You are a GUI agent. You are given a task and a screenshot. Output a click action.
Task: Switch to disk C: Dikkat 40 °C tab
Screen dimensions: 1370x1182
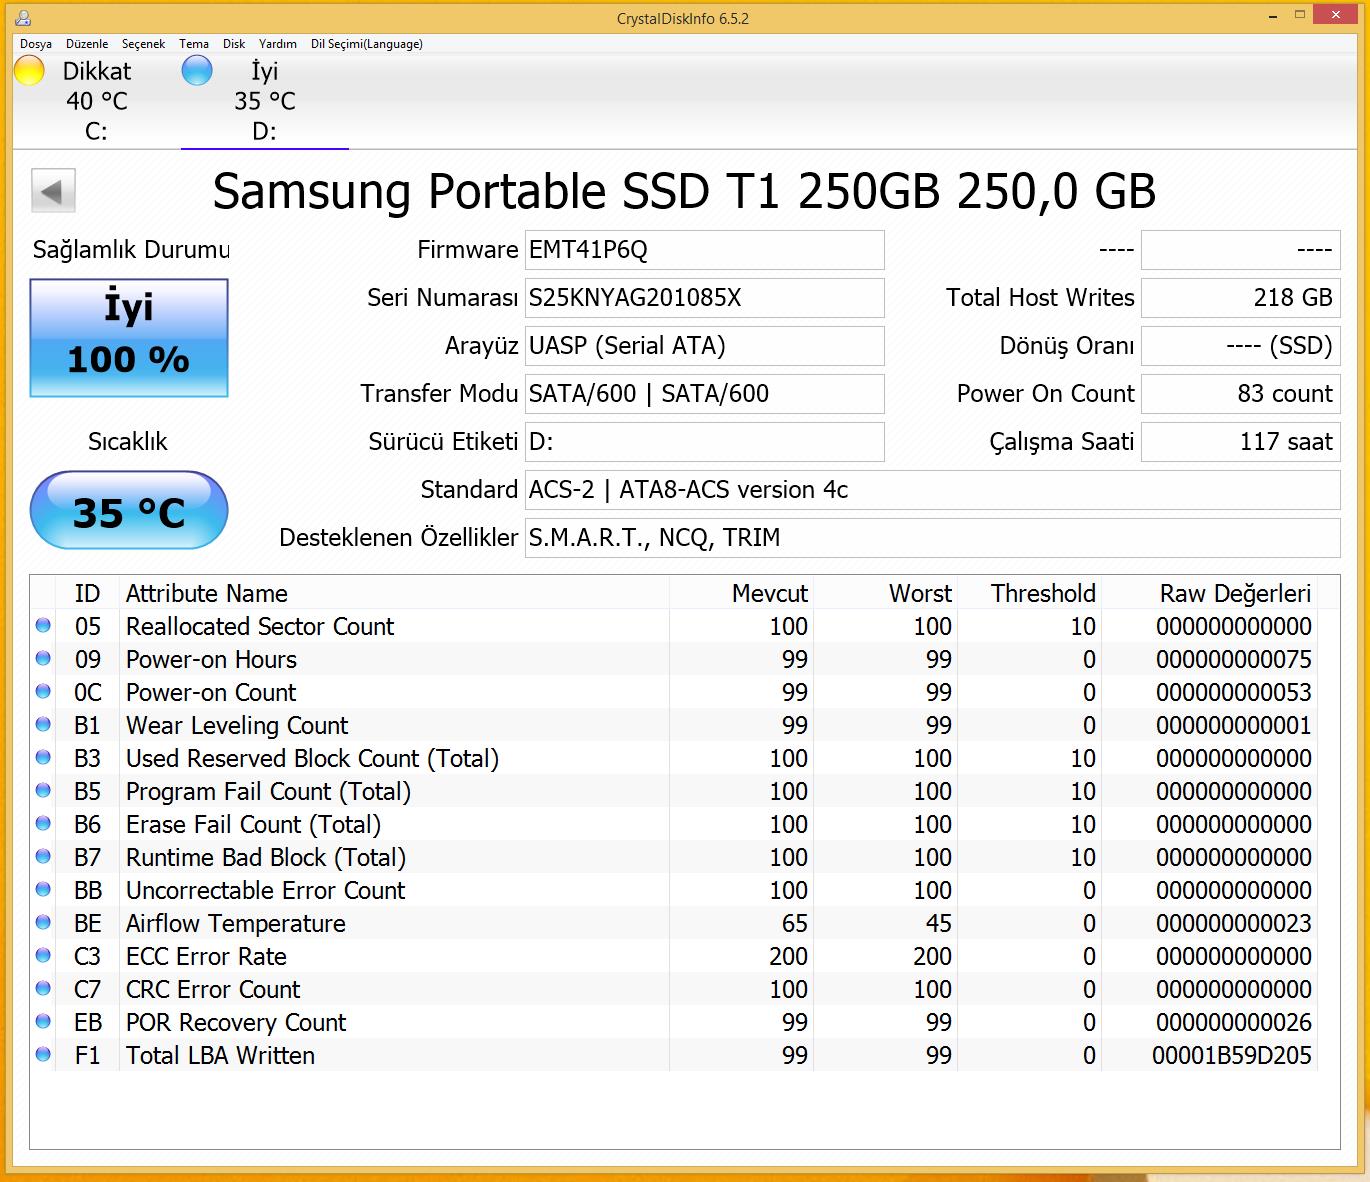pos(97,100)
